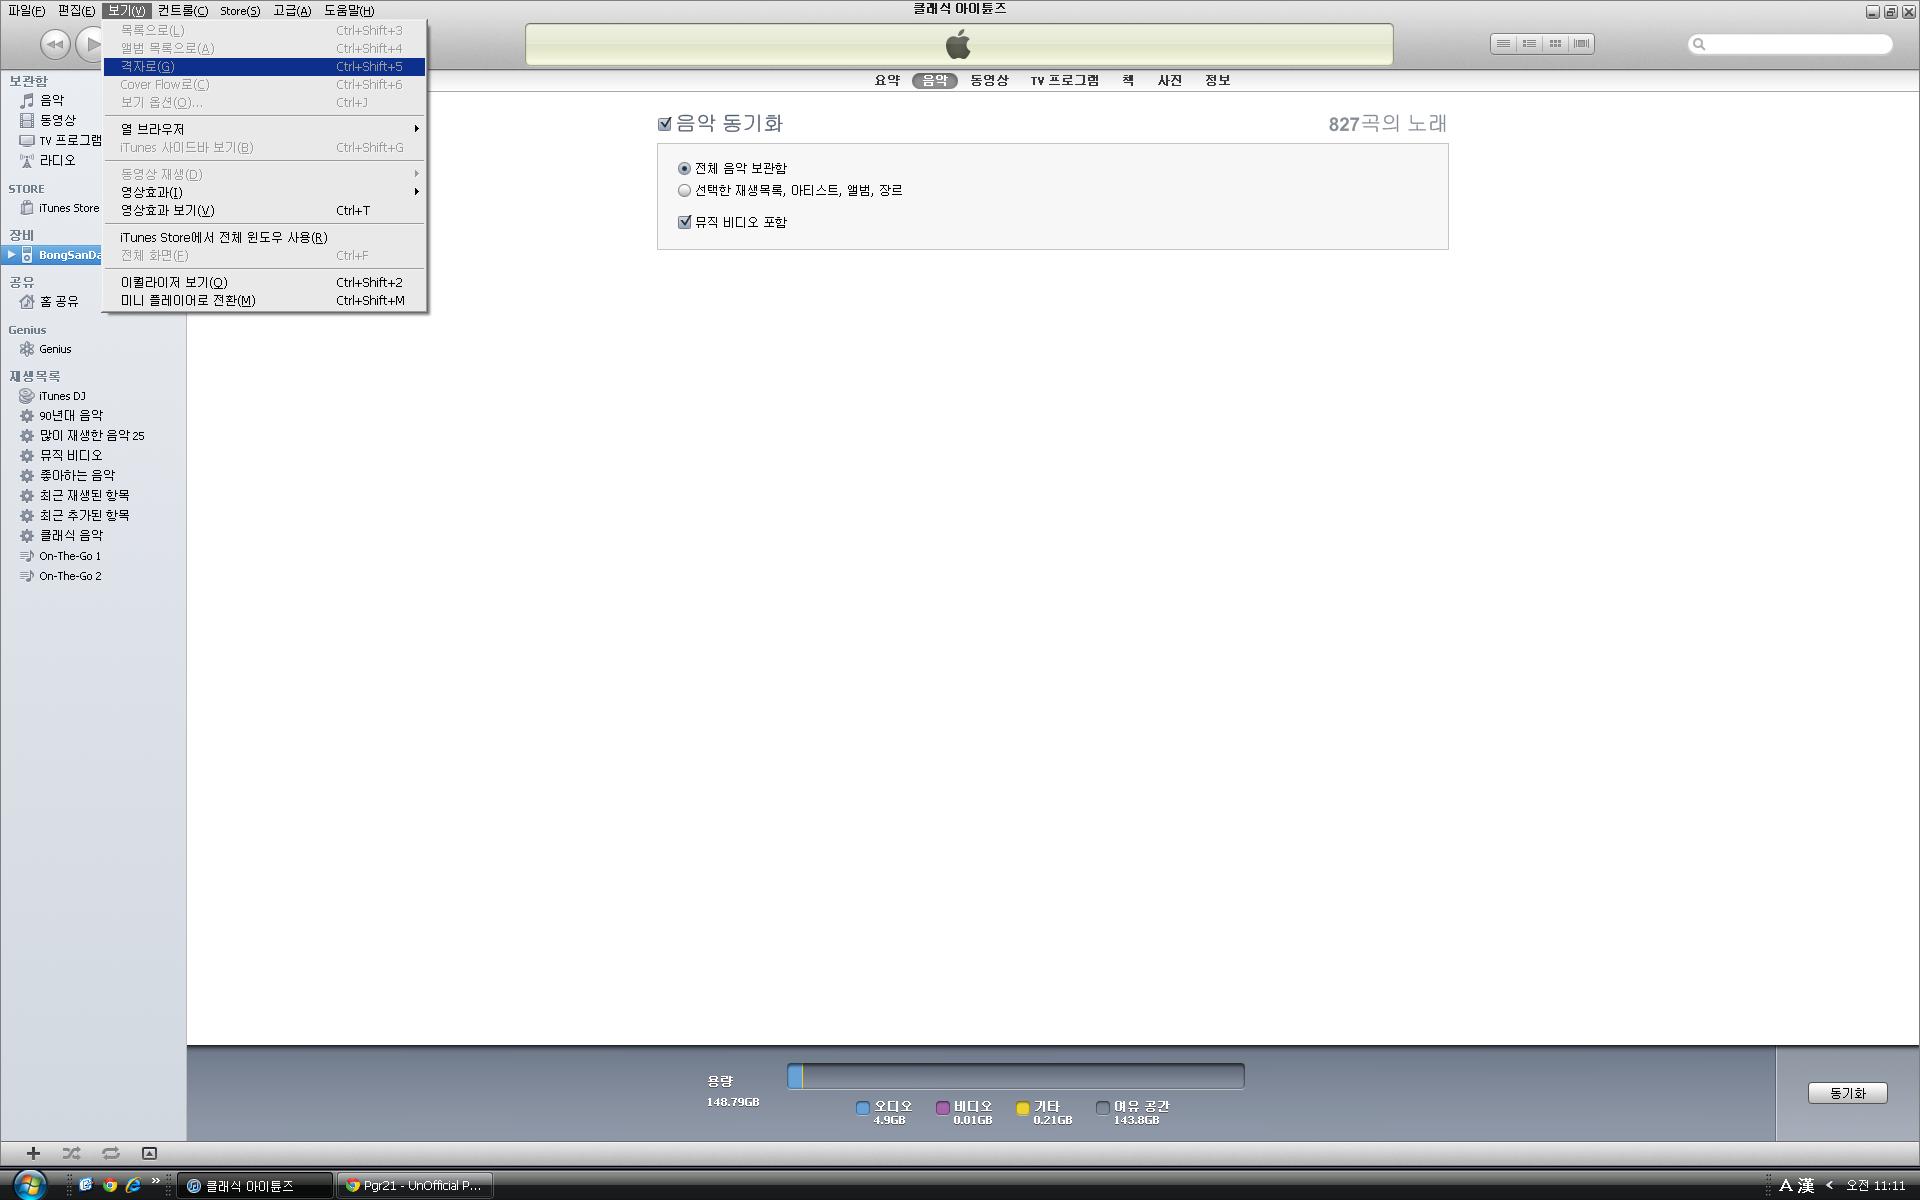
Task: Switch to Pgr21 Chrome taskbar window
Action: (x=414, y=1185)
